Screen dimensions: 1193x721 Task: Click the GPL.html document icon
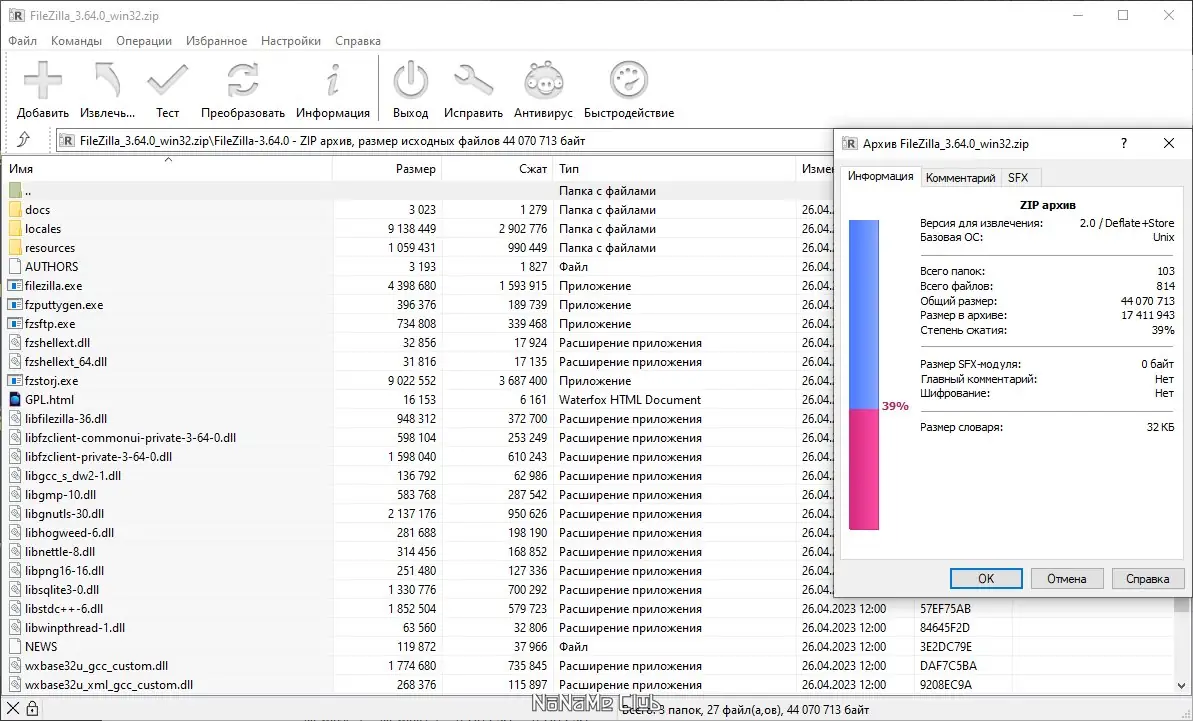tap(15, 399)
